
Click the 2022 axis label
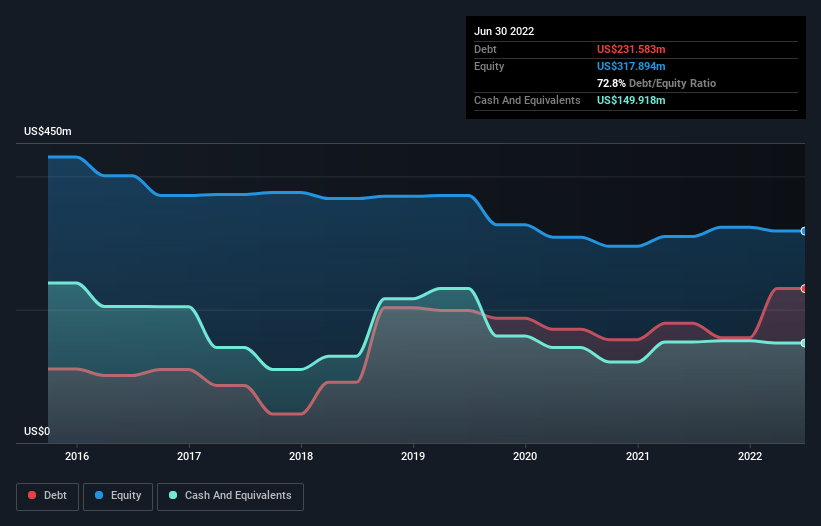(x=750, y=456)
